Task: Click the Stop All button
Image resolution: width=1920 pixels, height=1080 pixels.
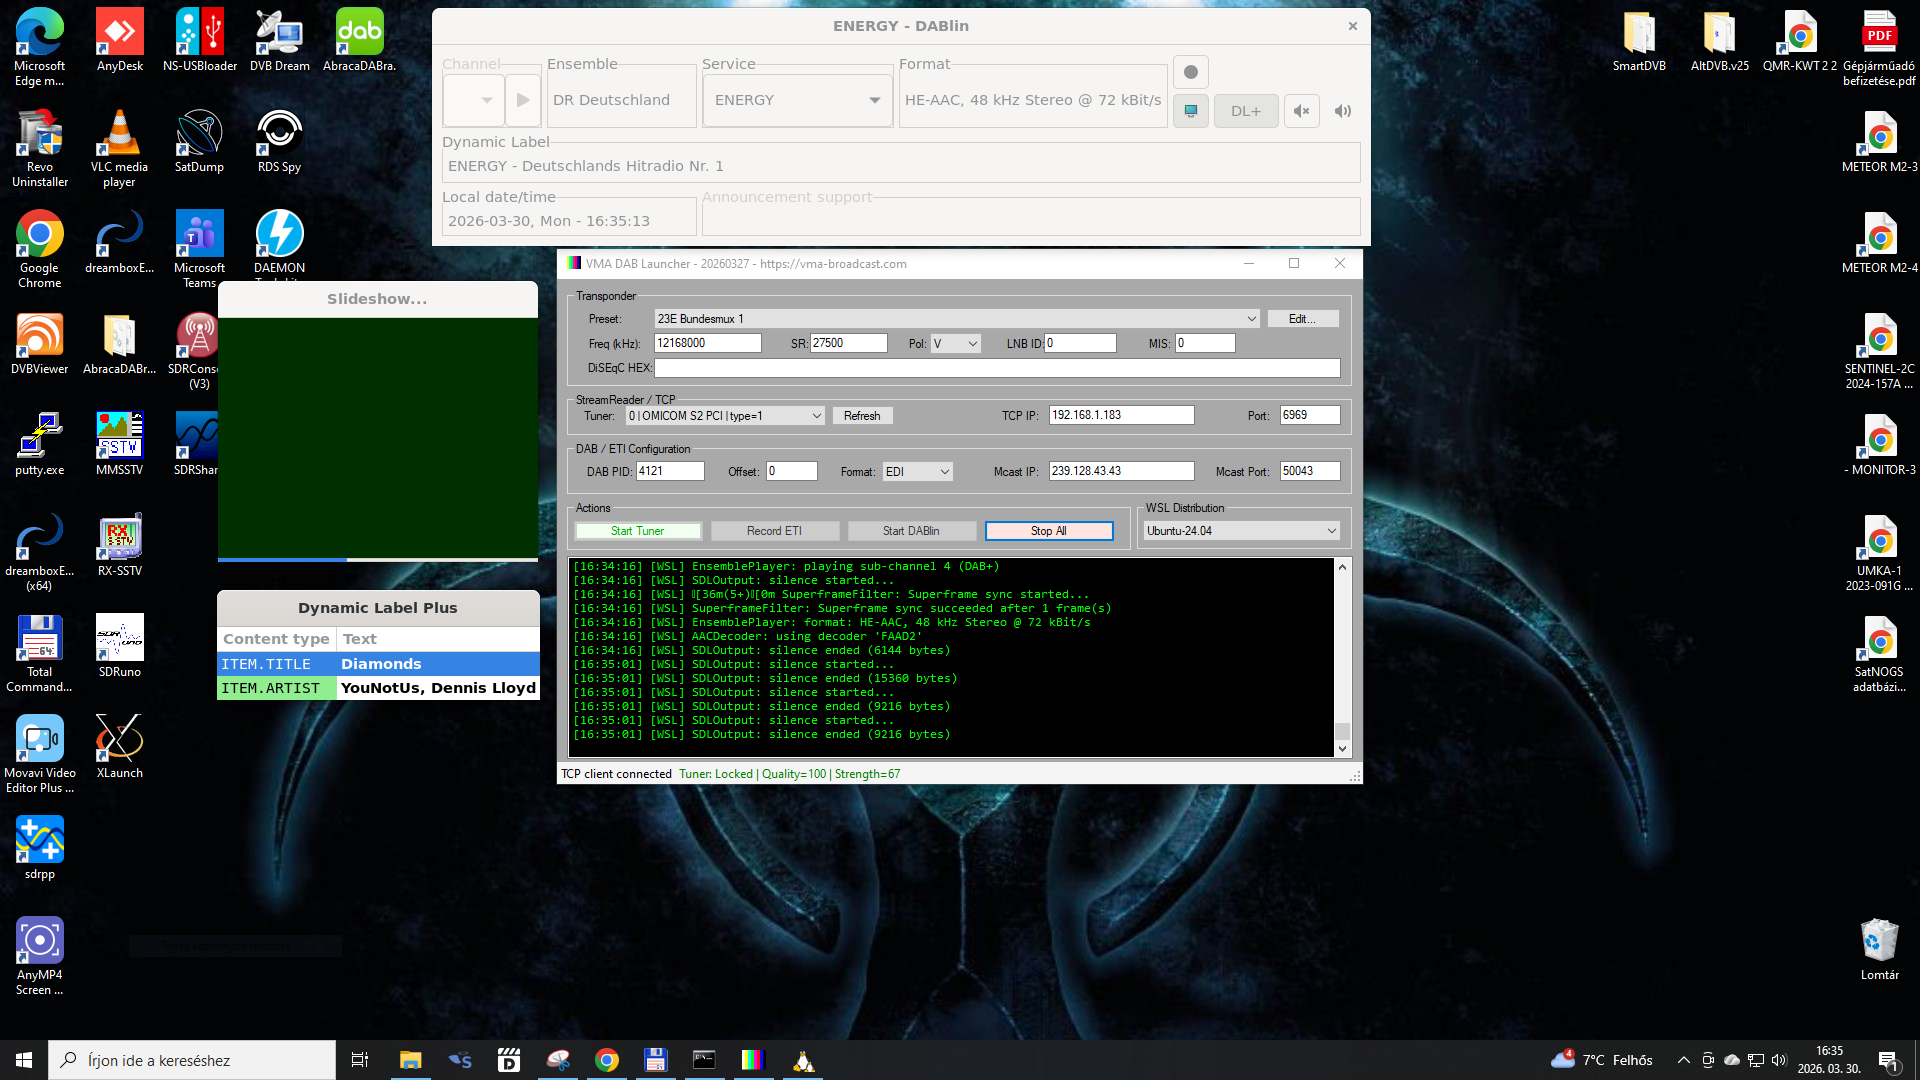Action: (1049, 531)
